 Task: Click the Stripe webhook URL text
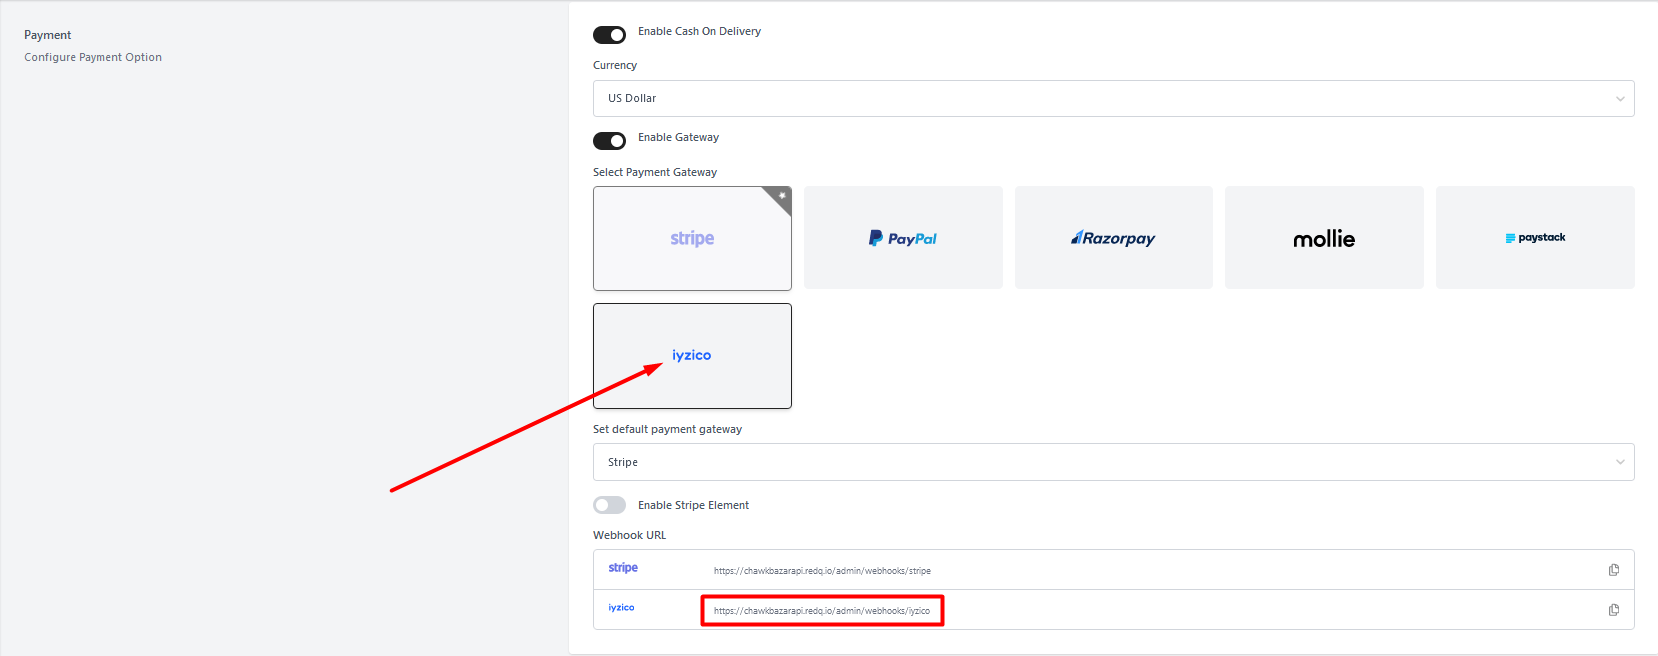click(822, 571)
